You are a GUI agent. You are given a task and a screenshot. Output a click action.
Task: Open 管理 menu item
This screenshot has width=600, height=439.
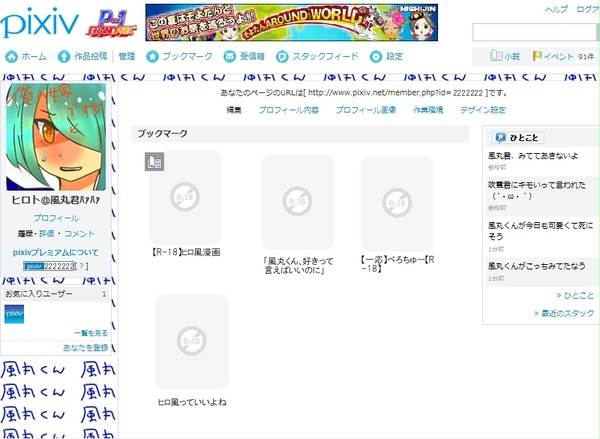127,57
